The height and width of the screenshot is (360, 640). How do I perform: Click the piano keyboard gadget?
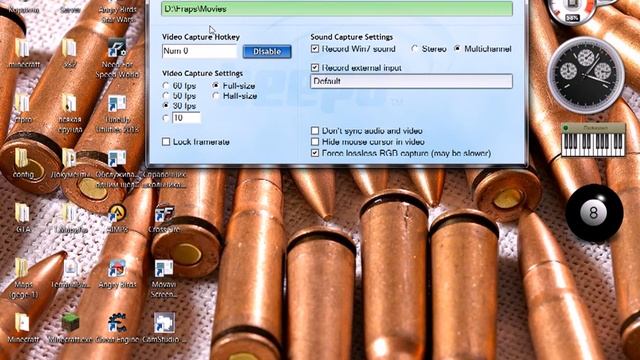(x=593, y=141)
